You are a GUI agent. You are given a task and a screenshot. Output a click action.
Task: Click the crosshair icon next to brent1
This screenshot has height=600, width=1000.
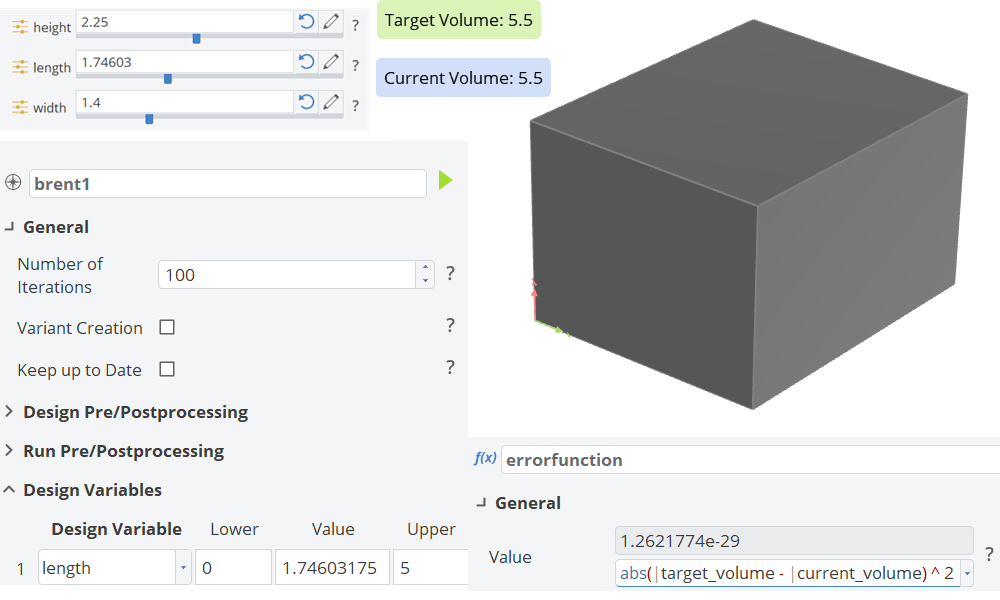(15, 182)
